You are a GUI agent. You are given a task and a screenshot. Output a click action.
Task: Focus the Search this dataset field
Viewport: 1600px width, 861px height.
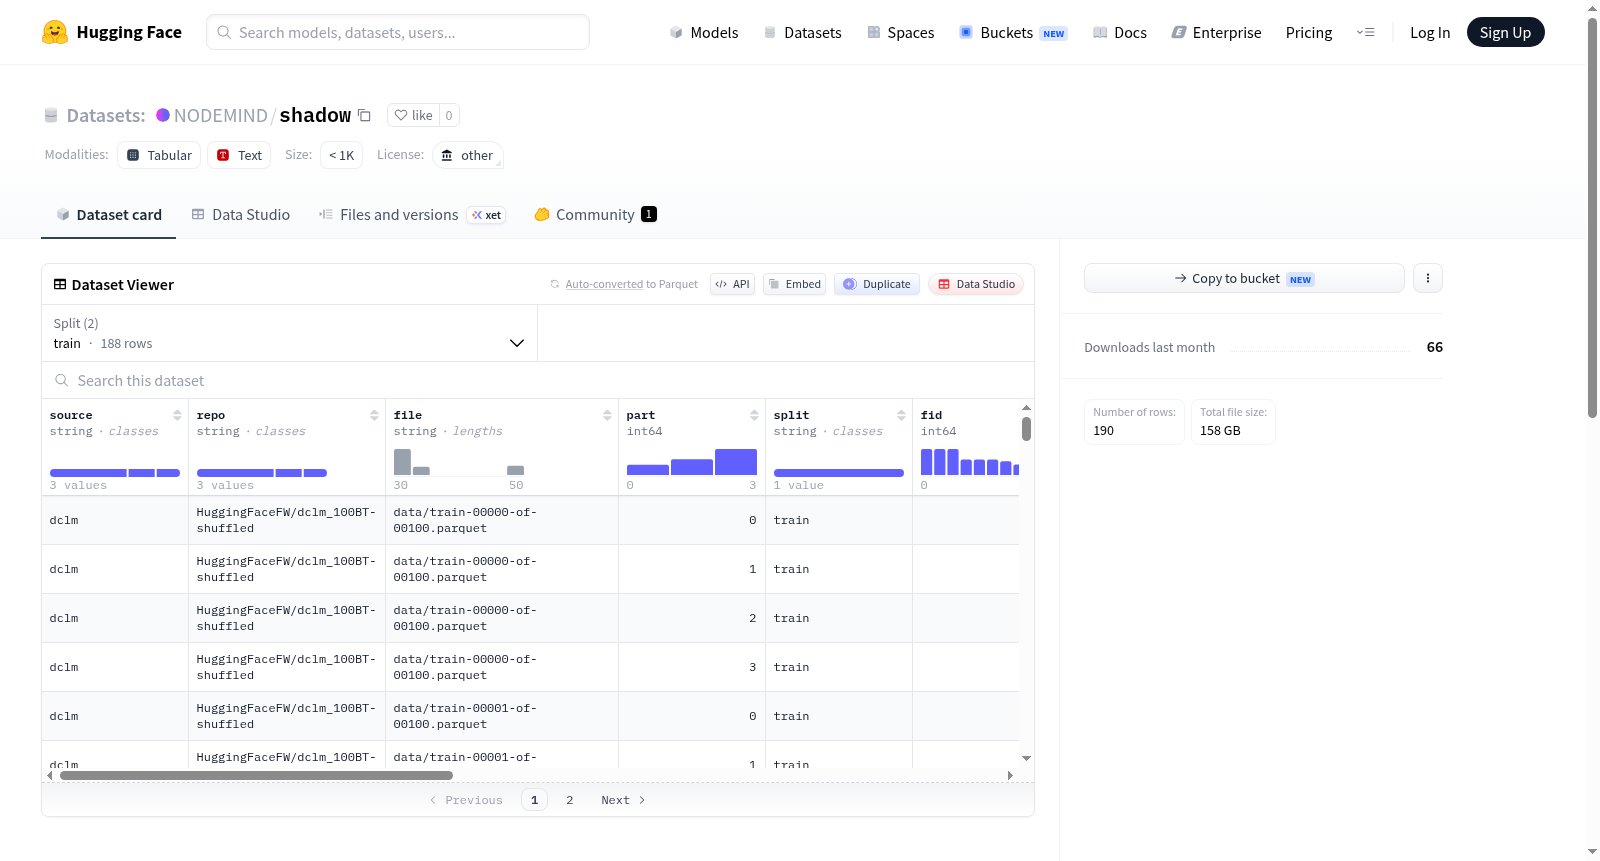pyautogui.click(x=538, y=380)
